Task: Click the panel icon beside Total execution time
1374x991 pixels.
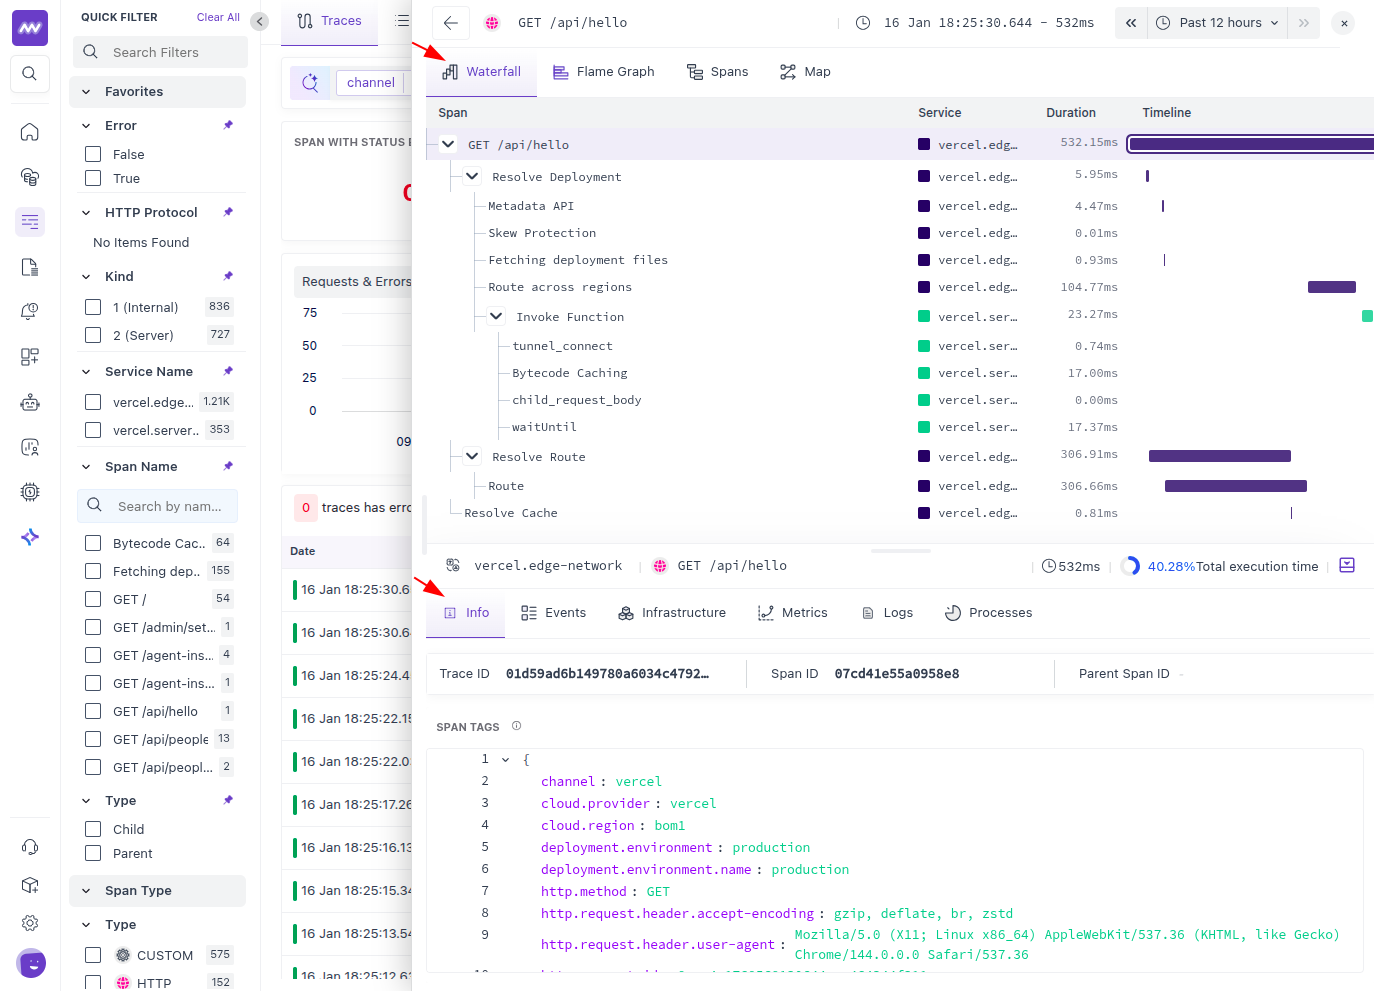Action: (1347, 566)
